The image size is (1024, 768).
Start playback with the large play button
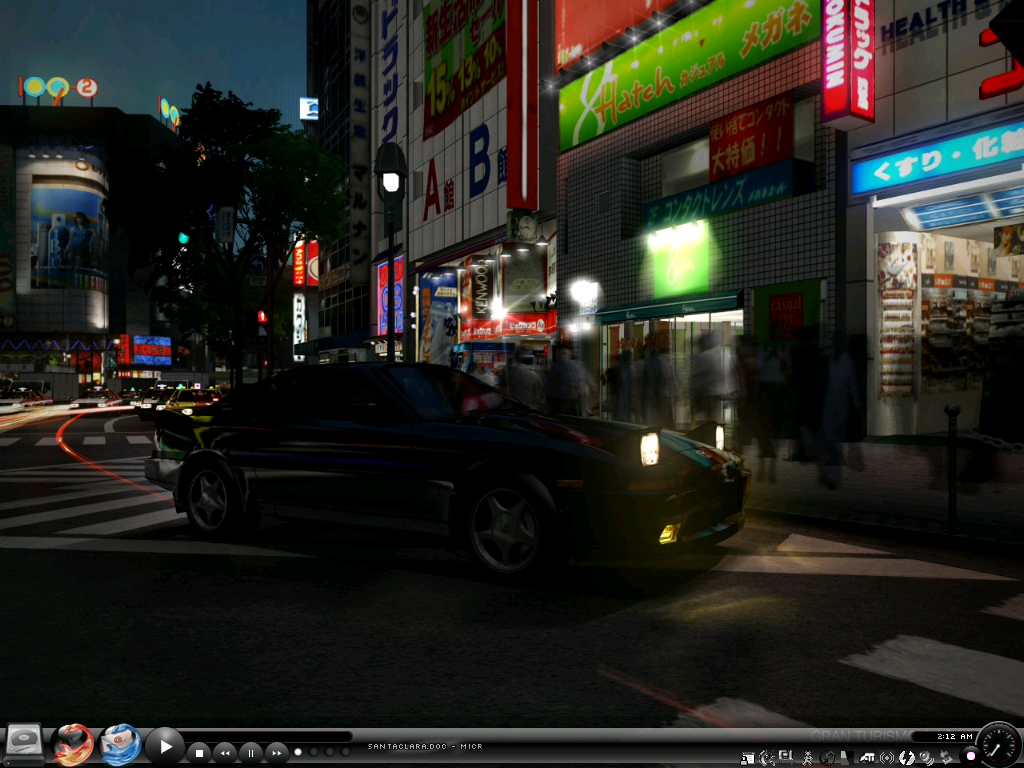[x=165, y=746]
